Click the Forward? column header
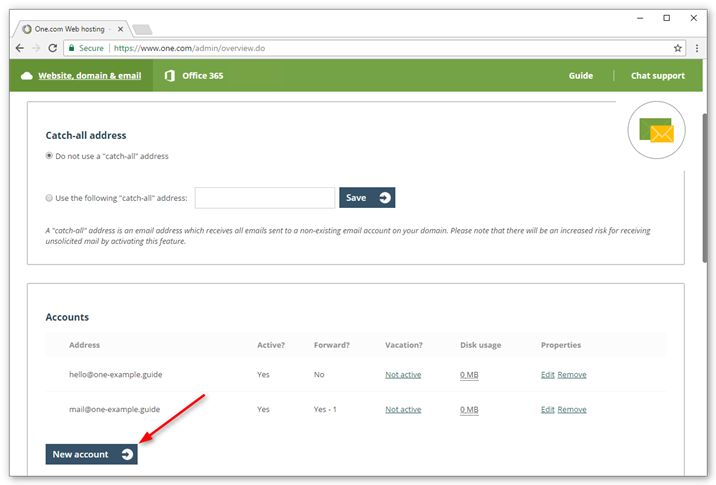The height and width of the screenshot is (485, 716). 332,345
